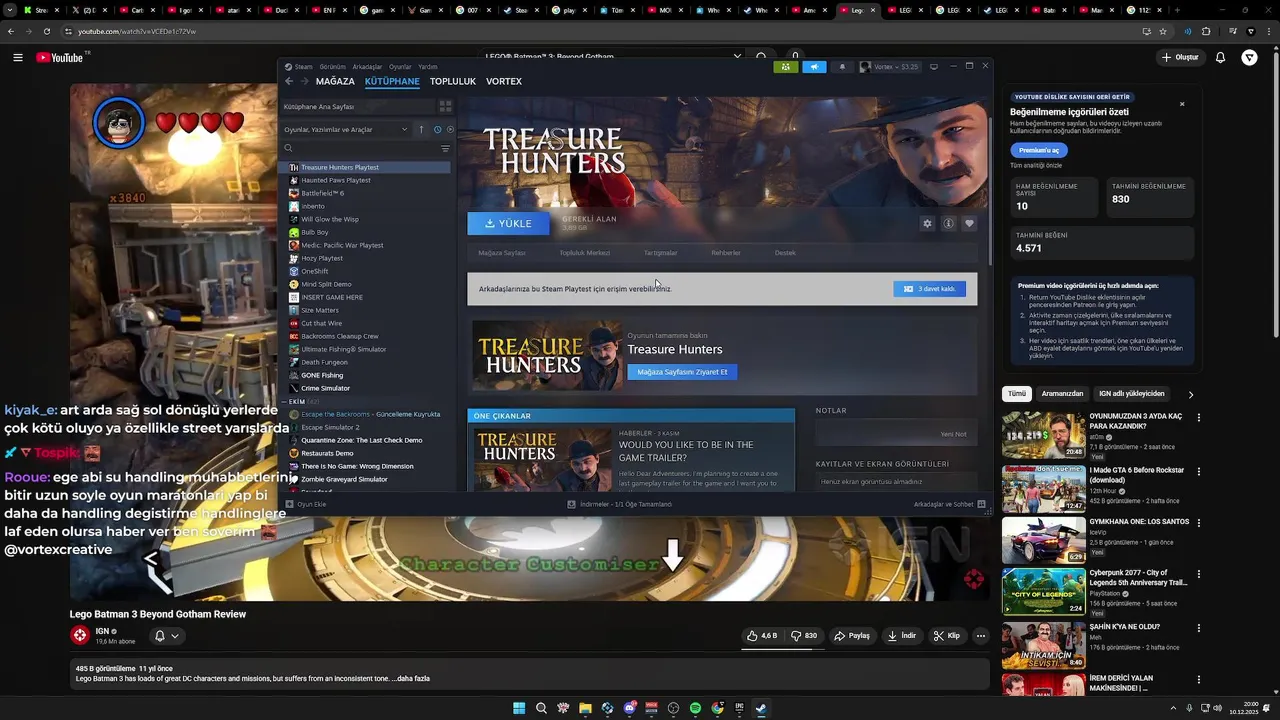The width and height of the screenshot is (1280, 720).
Task: Switch Steam to Big Picture mode
Action: coord(934,67)
